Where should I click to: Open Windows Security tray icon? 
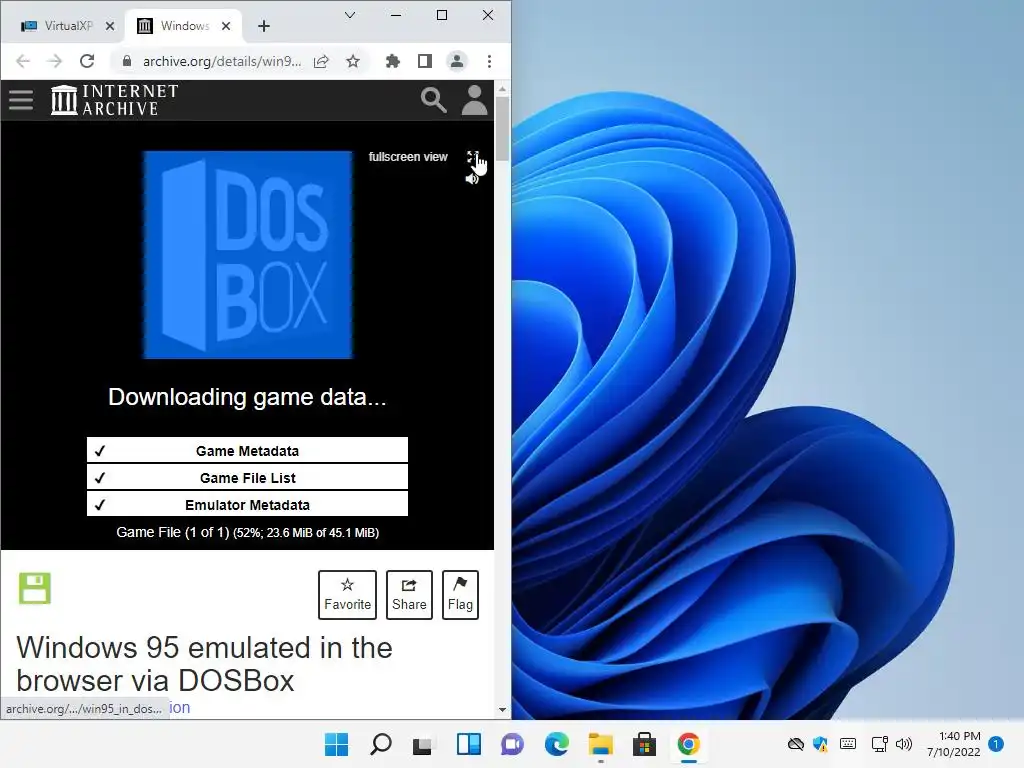click(x=820, y=744)
